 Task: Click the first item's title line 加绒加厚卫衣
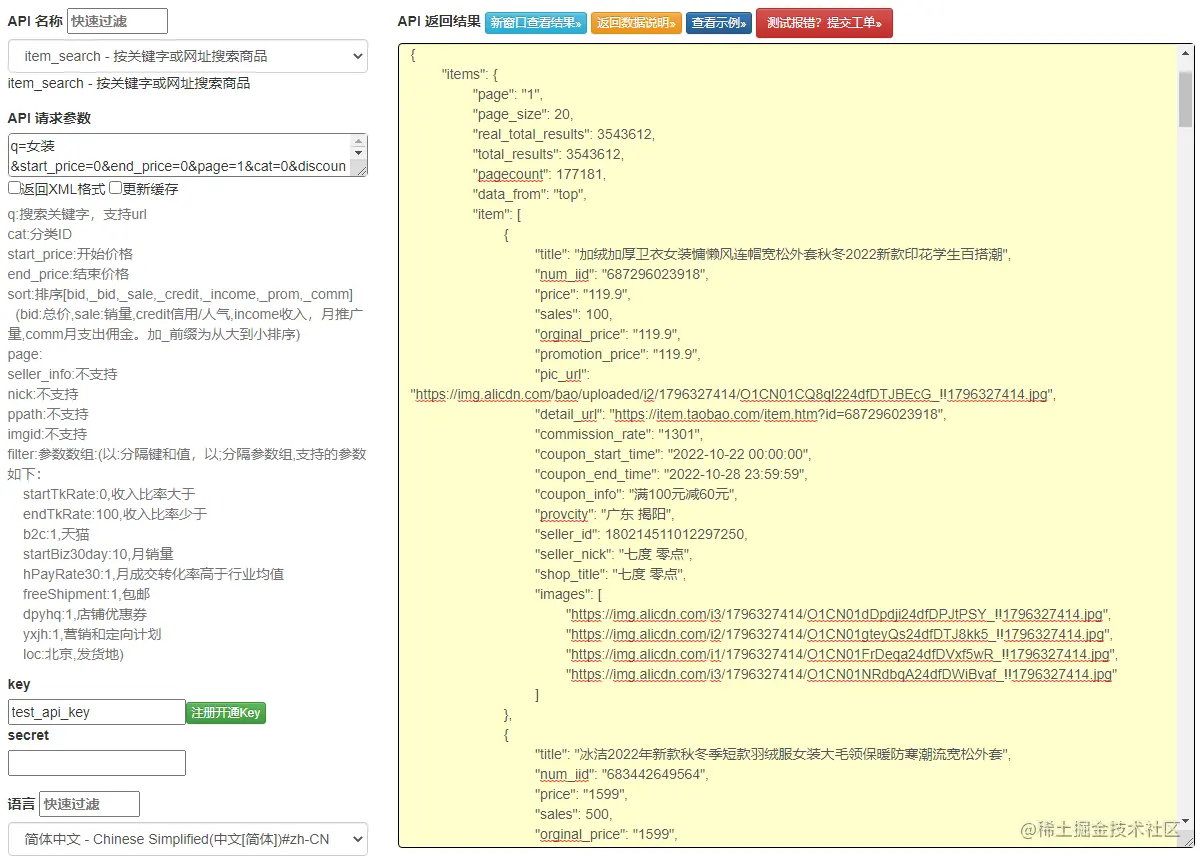[x=774, y=254]
